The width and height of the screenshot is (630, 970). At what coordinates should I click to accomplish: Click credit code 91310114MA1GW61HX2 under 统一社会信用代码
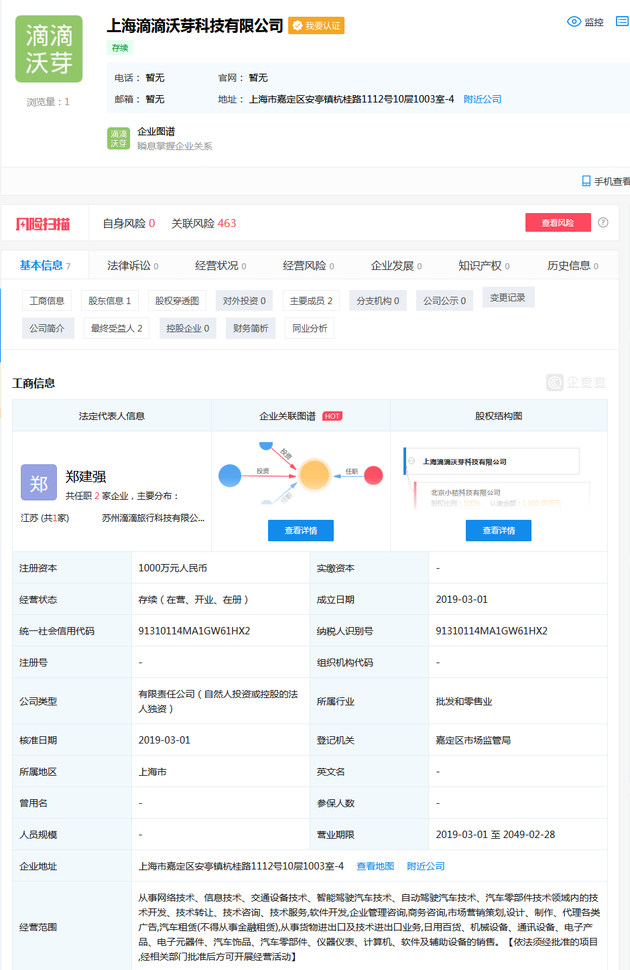tap(194, 631)
